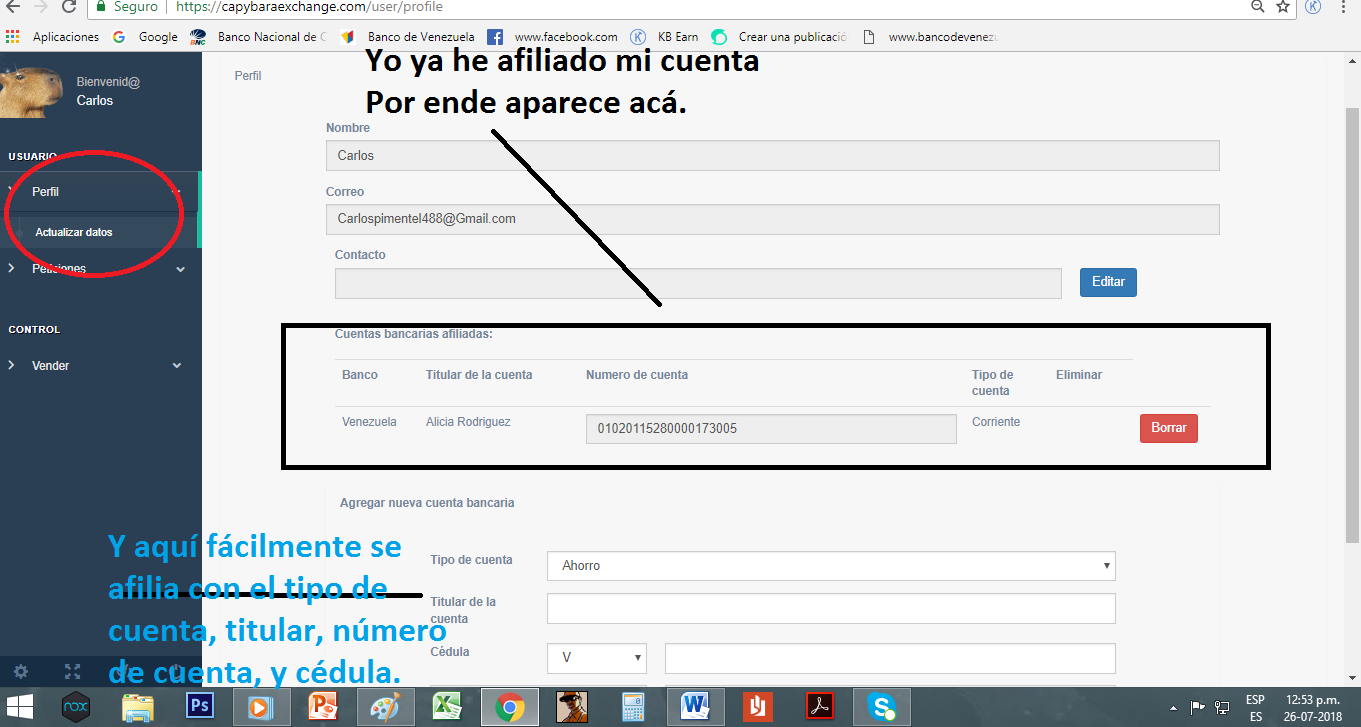
Task: Show hidden system tray icons arrow
Action: click(x=1172, y=707)
